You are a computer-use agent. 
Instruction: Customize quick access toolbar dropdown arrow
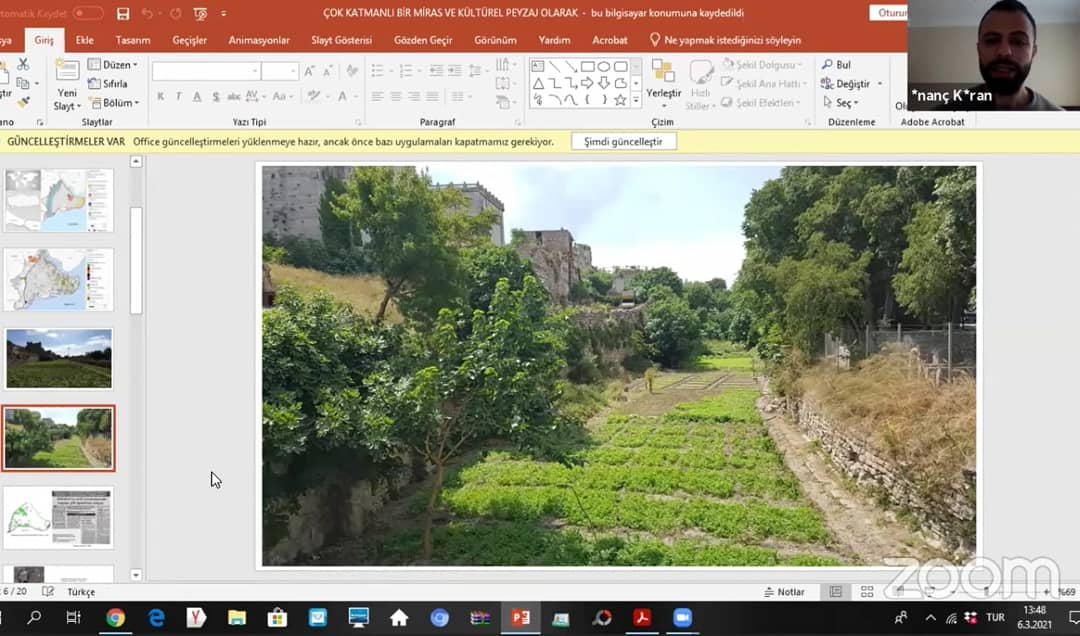(223, 13)
